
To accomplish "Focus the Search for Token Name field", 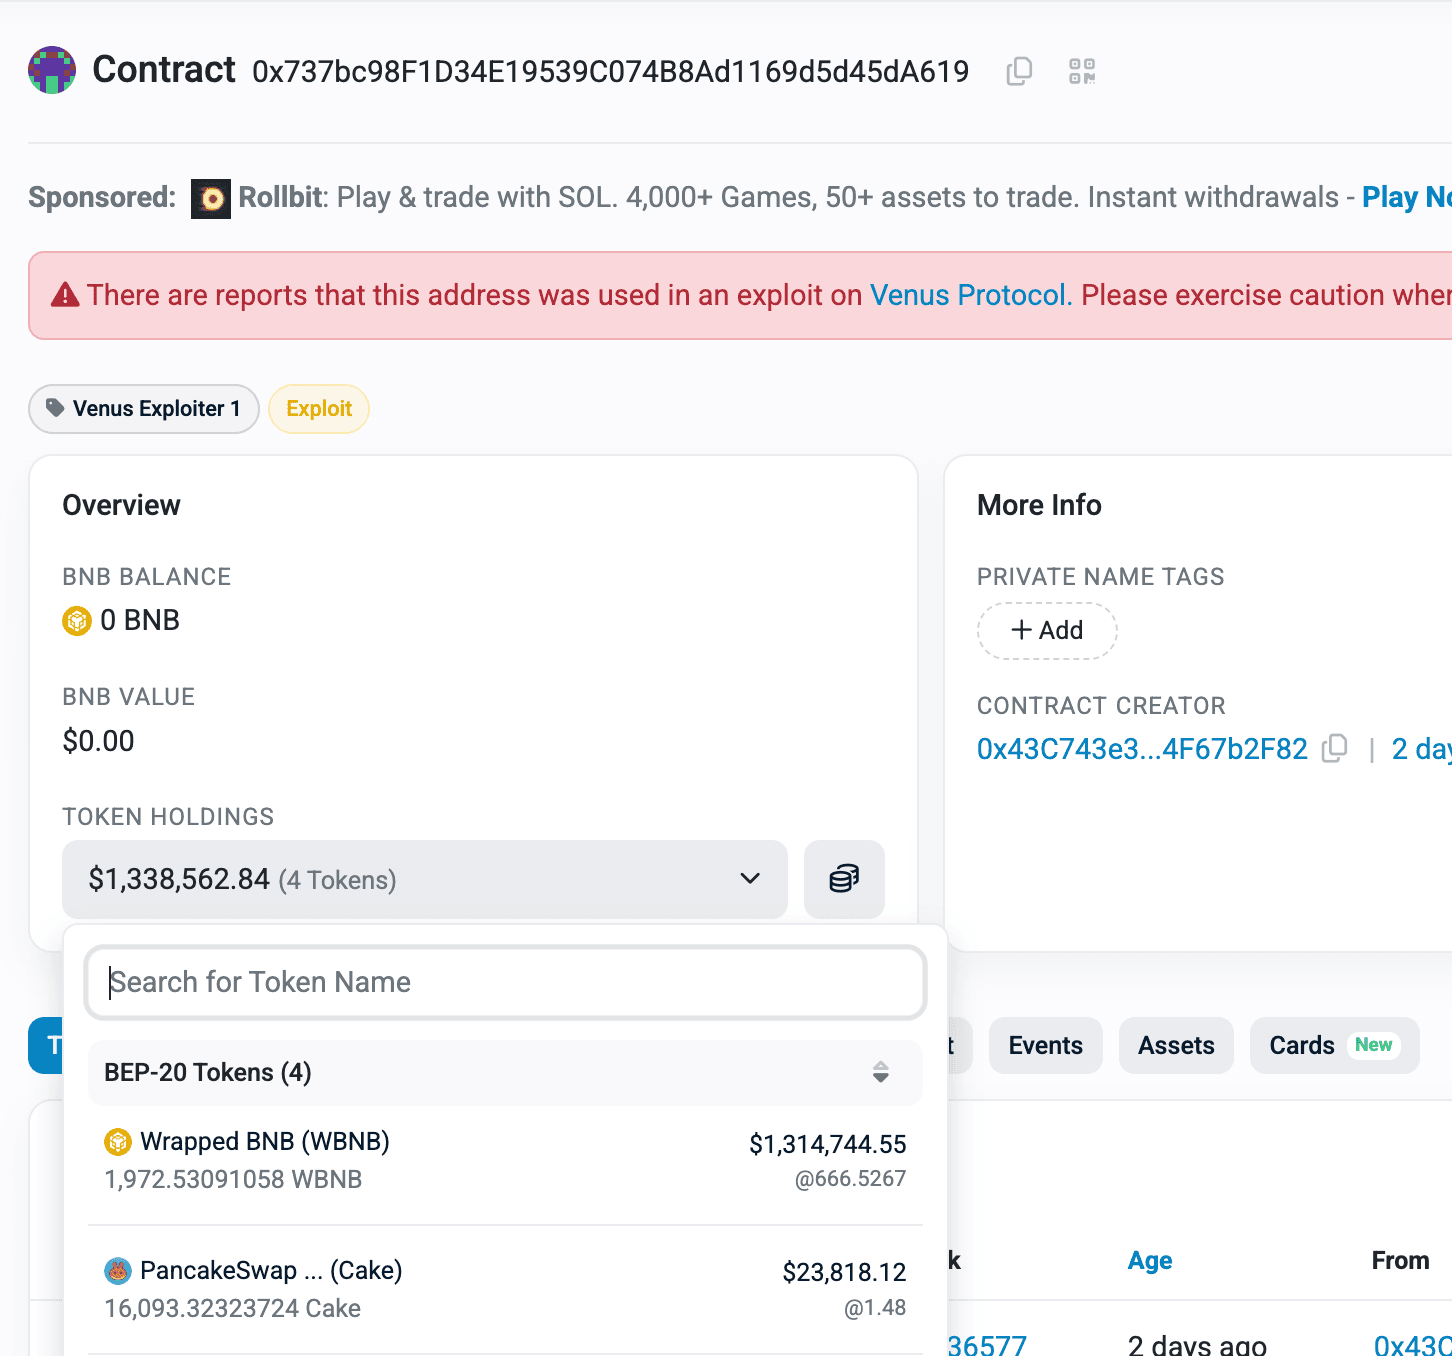I will coord(505,982).
